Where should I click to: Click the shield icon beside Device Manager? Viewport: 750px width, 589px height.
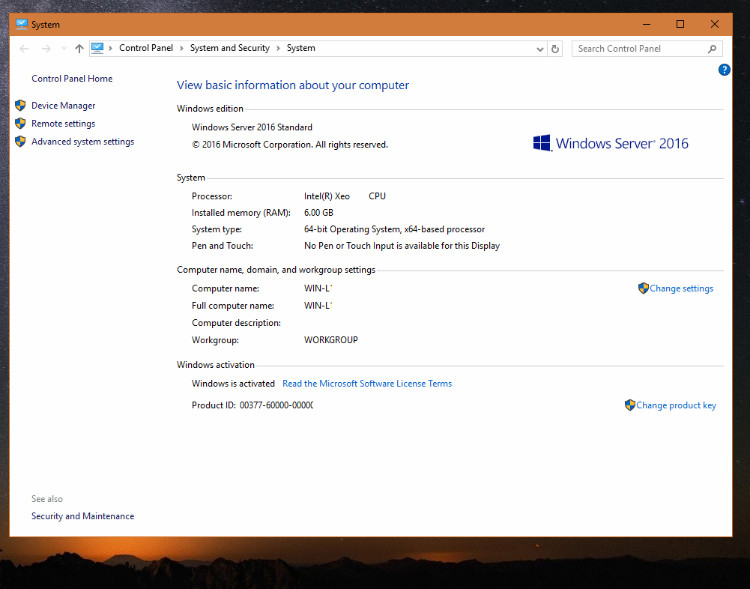20,105
